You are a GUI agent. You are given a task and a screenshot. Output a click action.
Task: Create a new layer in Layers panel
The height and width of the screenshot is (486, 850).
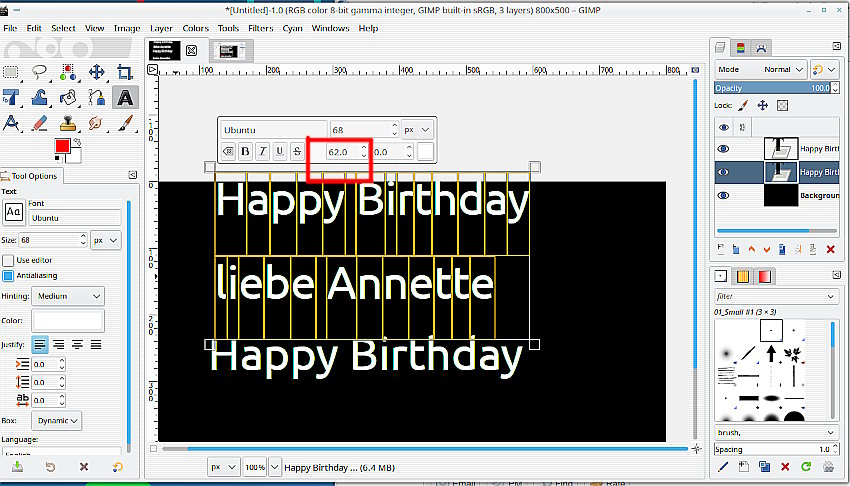coord(720,249)
